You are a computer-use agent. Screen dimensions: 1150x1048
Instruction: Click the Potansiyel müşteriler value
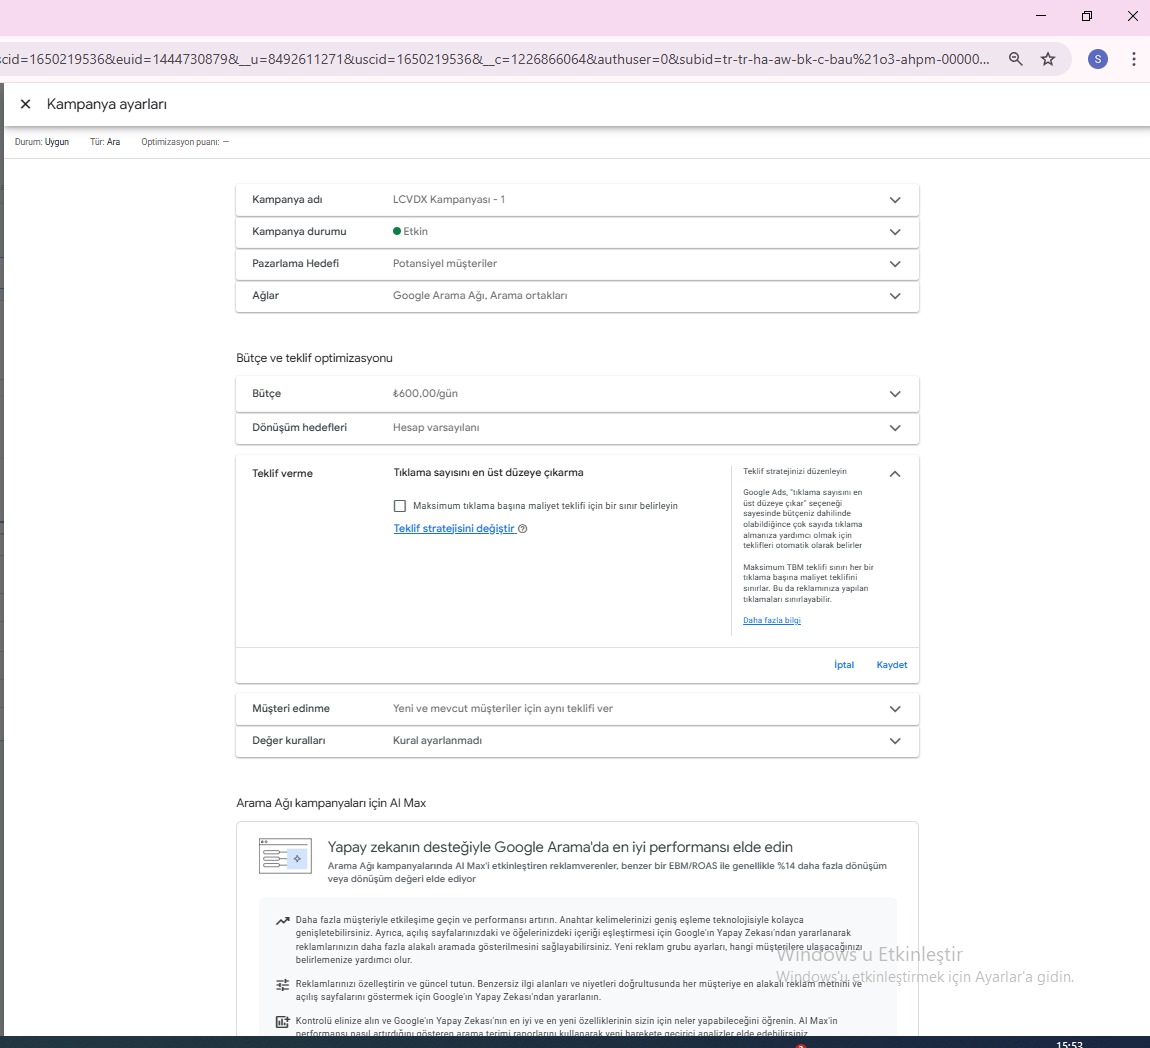(x=444, y=263)
